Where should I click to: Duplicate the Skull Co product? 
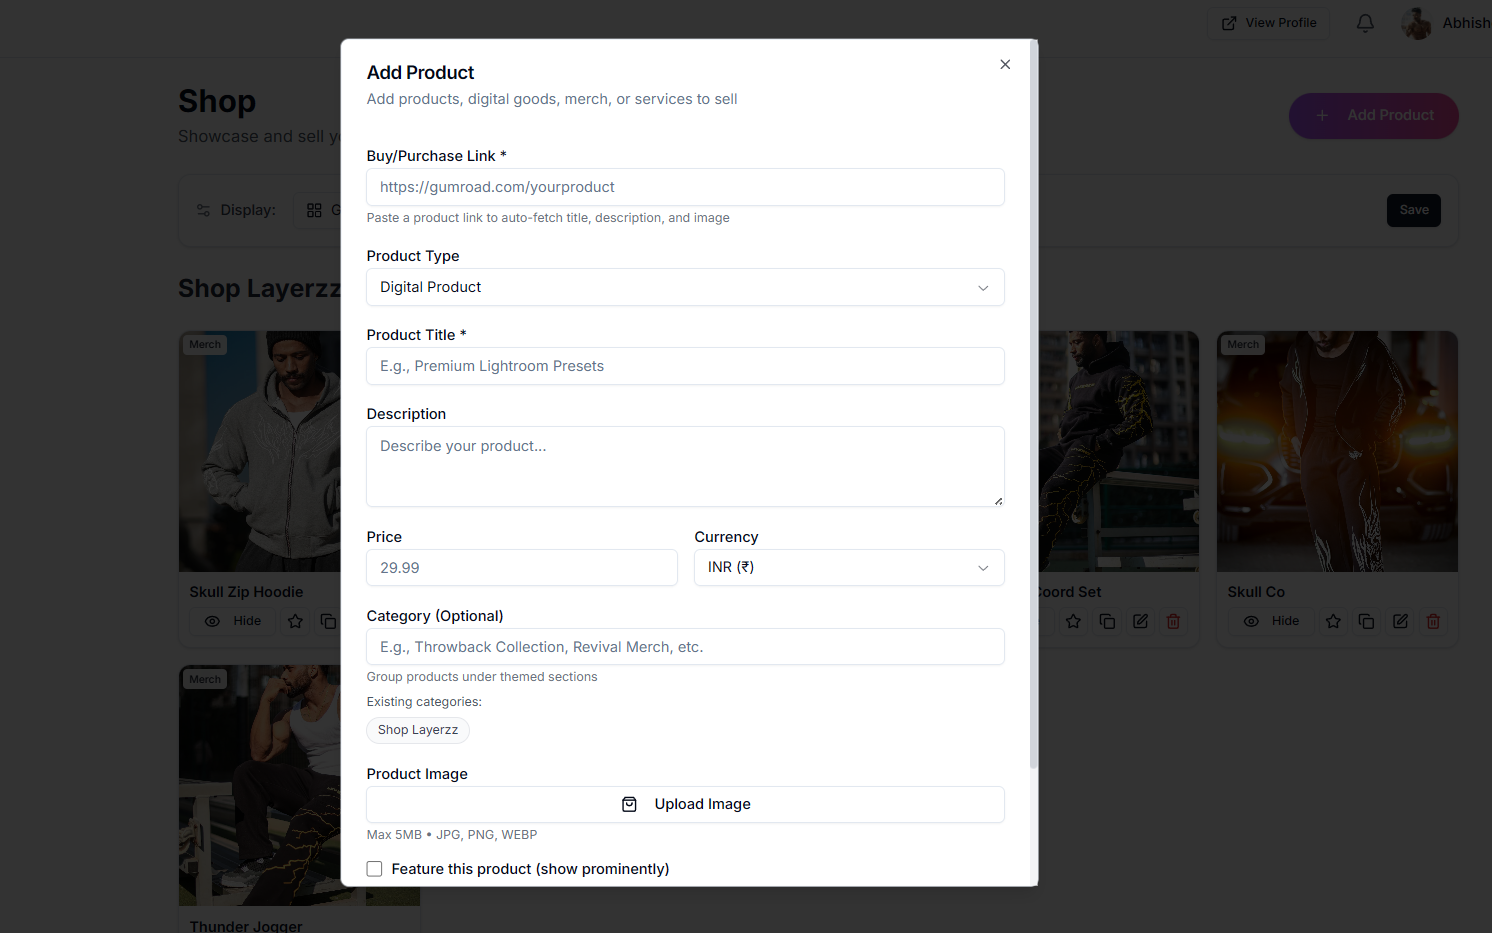point(1366,622)
